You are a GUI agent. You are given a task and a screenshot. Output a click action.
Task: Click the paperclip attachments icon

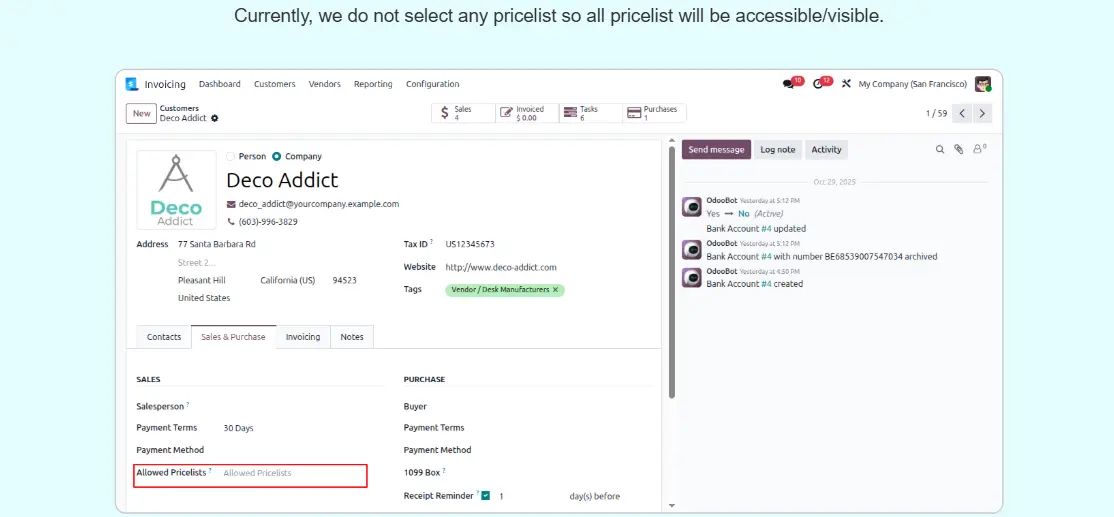coord(958,149)
